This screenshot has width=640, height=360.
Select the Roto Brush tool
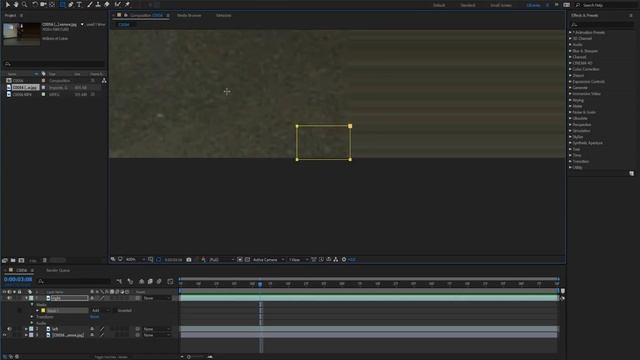tap(118, 4)
